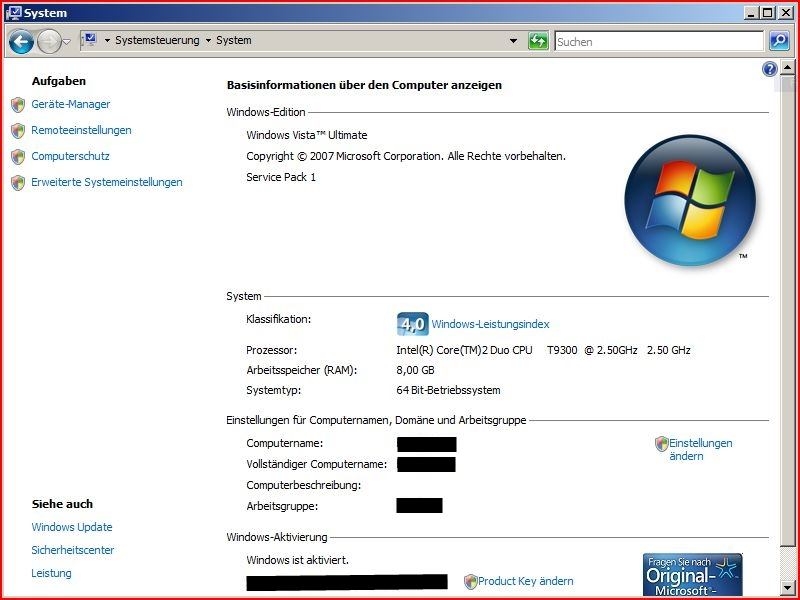The height and width of the screenshot is (600, 800).
Task: Click the Copyright 2007 Microsoft Corporation line
Action: point(406,156)
